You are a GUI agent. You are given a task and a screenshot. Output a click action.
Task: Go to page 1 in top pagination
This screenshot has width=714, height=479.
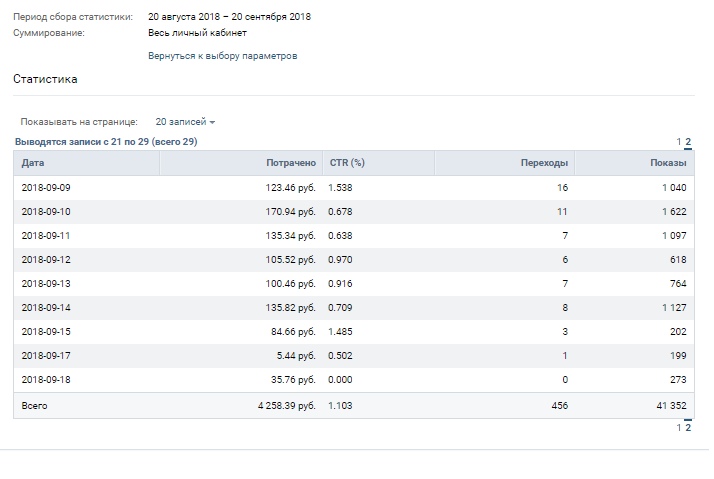(x=679, y=142)
